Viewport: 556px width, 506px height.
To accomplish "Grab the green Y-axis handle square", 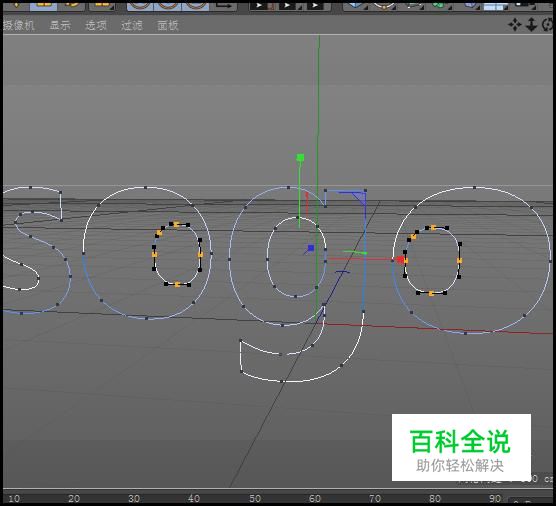I will [300, 157].
